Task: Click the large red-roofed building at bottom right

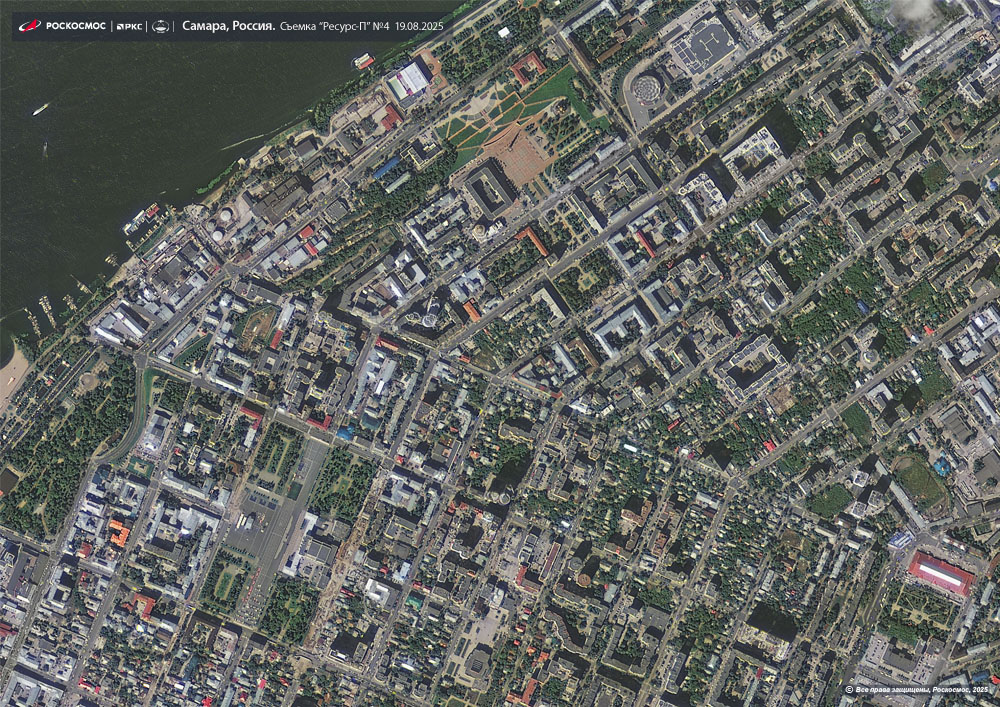Action: tap(940, 574)
